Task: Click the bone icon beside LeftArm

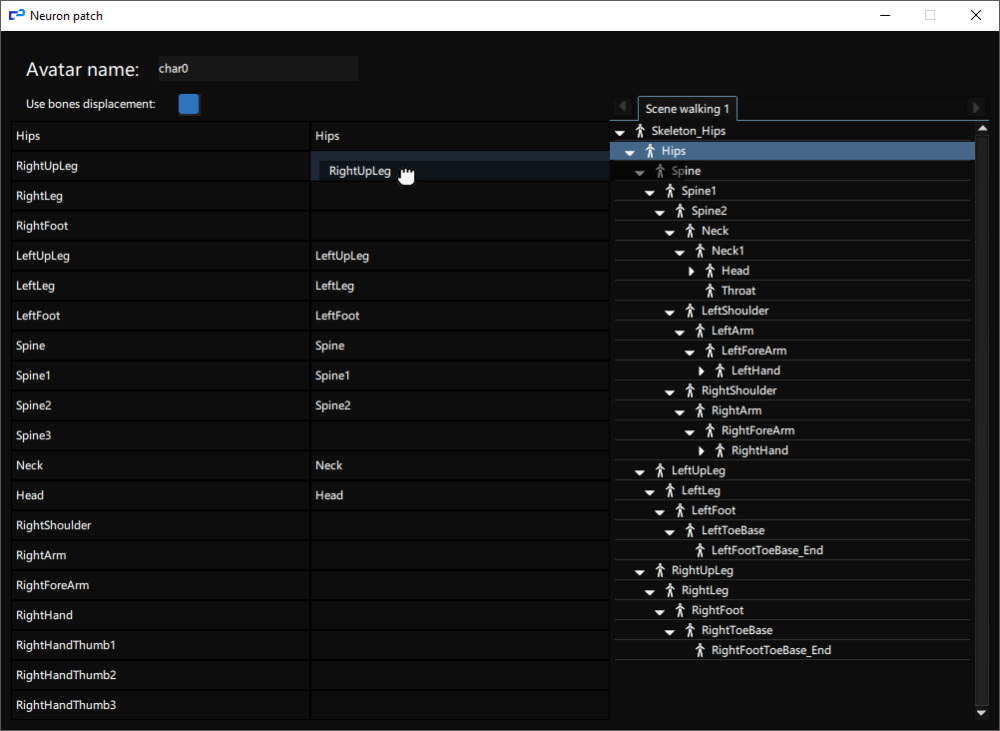Action: [700, 330]
